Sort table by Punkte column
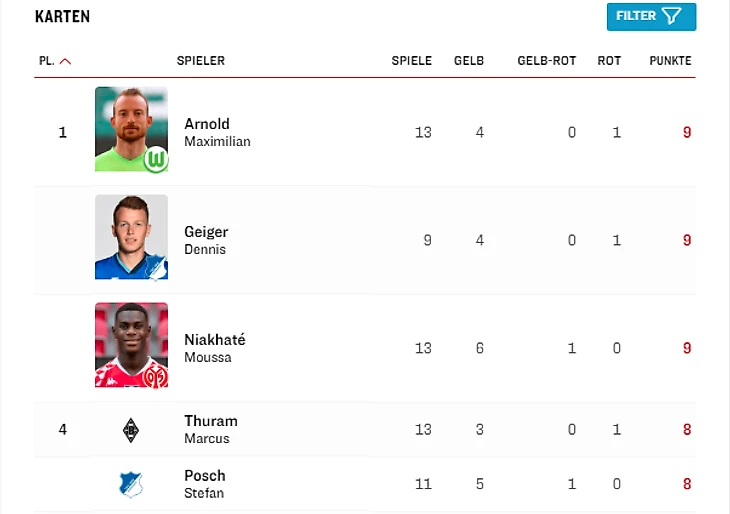Screen dimensions: 730x514 click(x=670, y=61)
